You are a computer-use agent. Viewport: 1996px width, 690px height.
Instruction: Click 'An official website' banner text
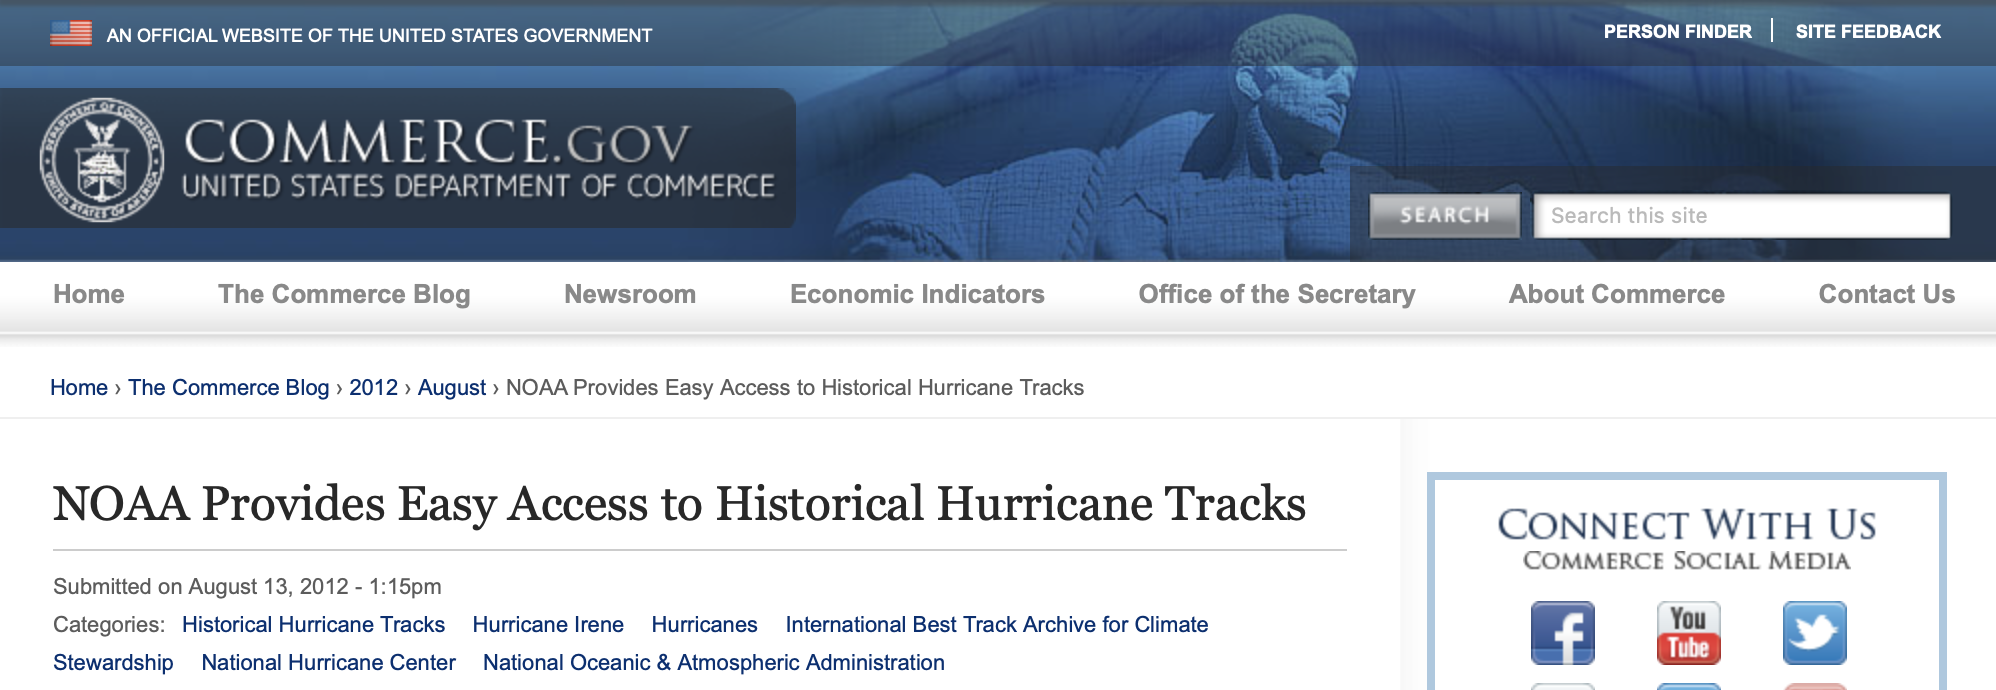pos(379,35)
